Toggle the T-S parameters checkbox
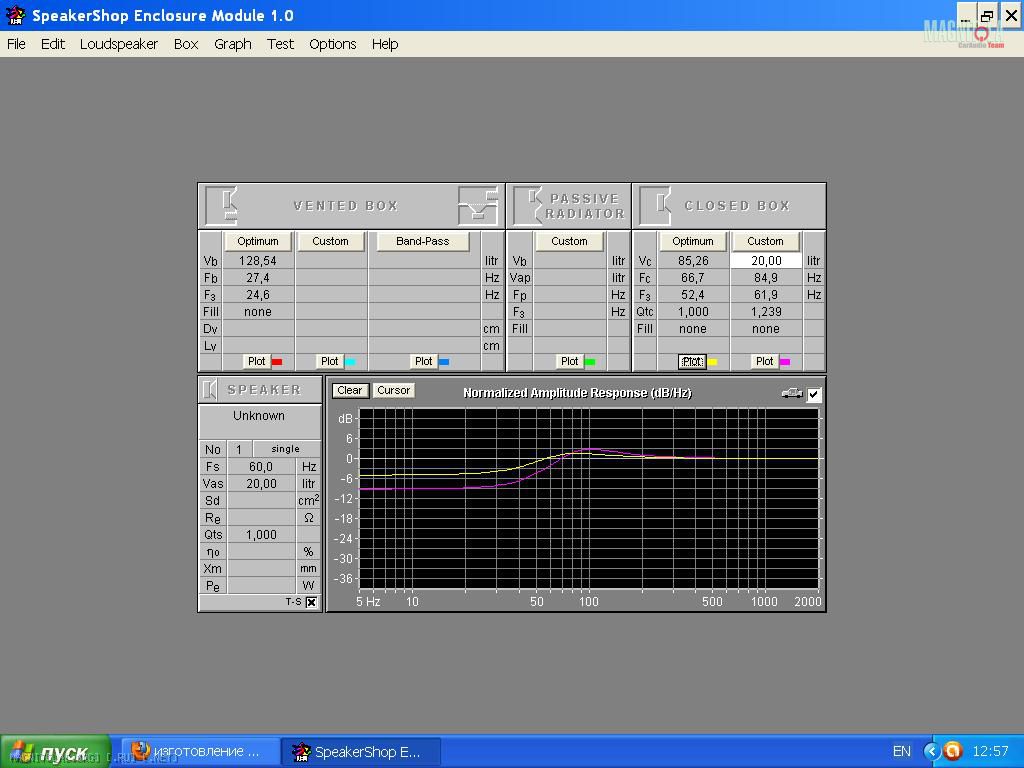The width and height of the screenshot is (1024, 768). pos(312,602)
